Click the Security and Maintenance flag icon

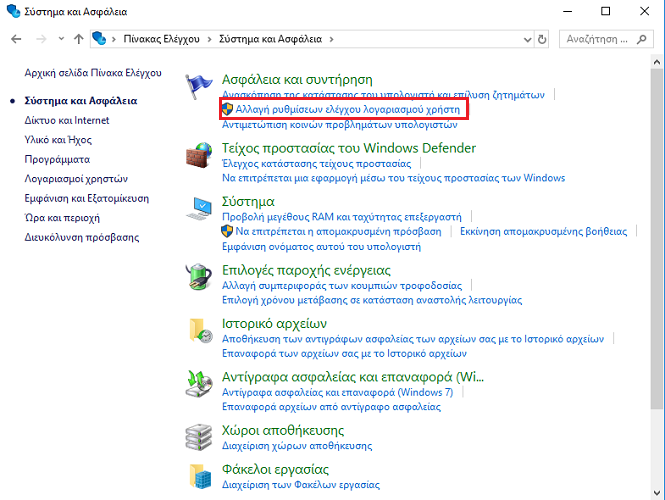click(198, 86)
